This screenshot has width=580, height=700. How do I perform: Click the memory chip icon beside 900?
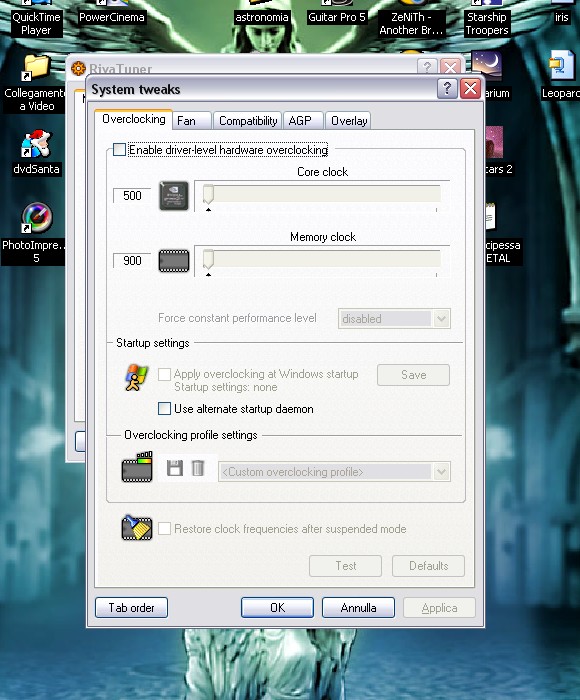click(174, 261)
